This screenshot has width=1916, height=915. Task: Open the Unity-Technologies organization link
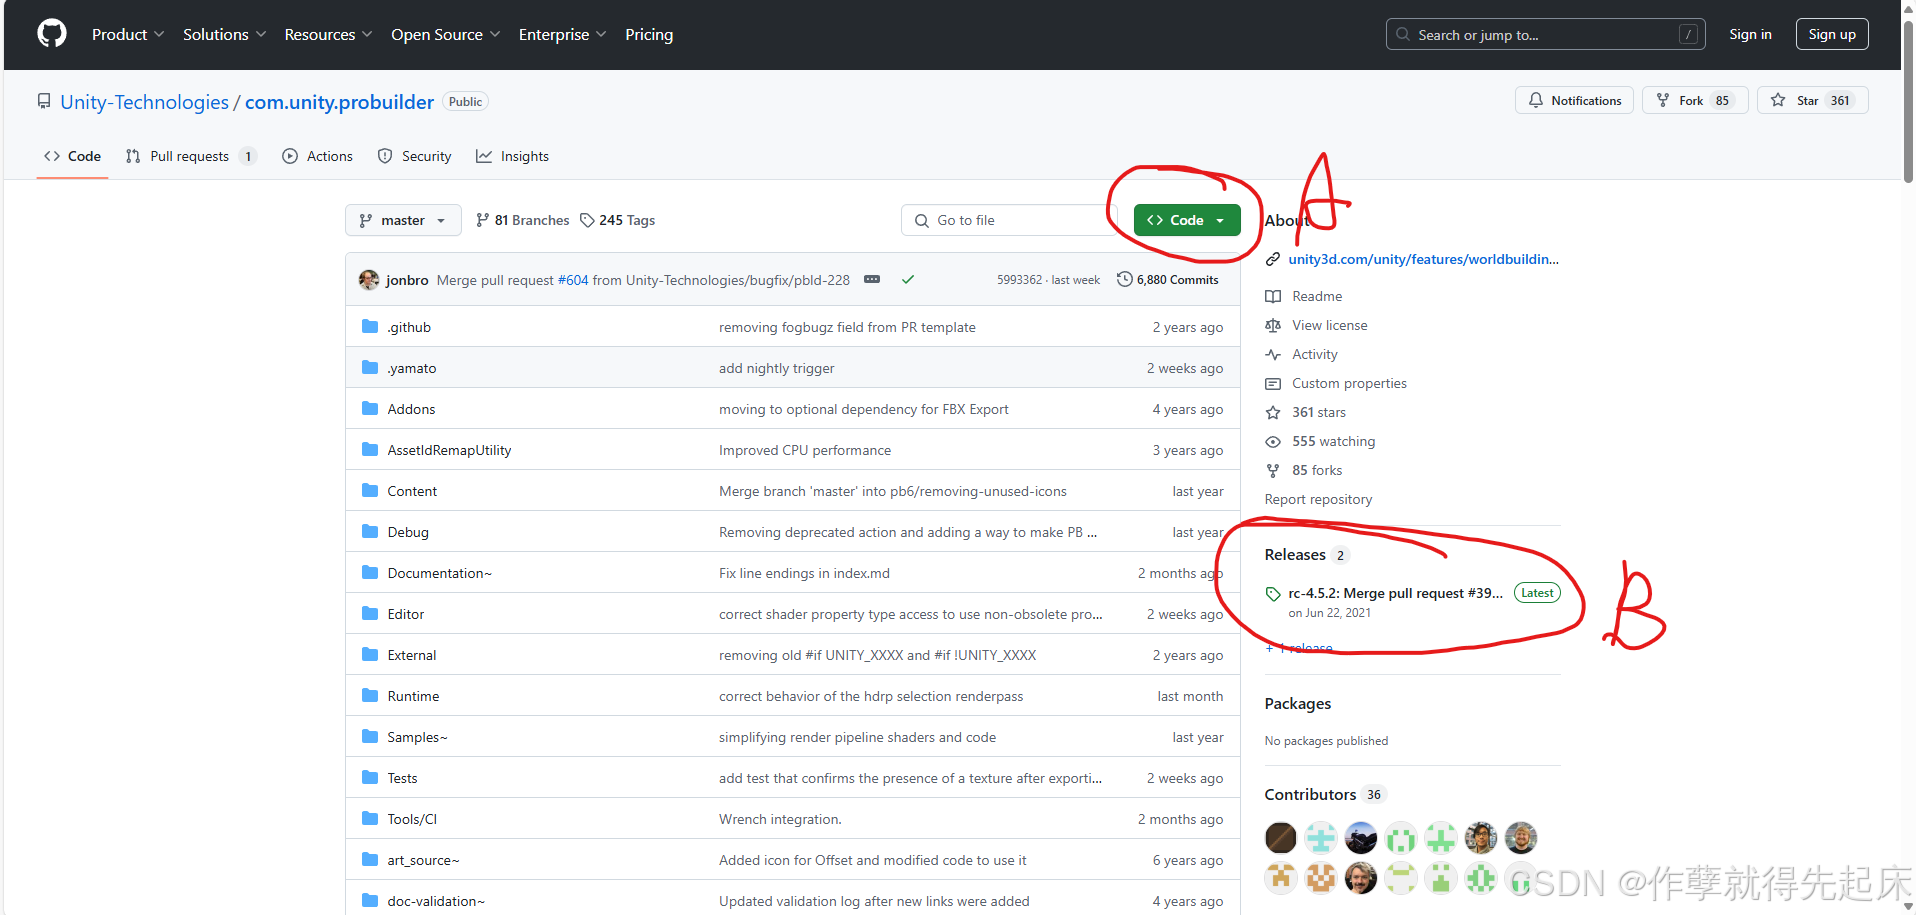[144, 102]
